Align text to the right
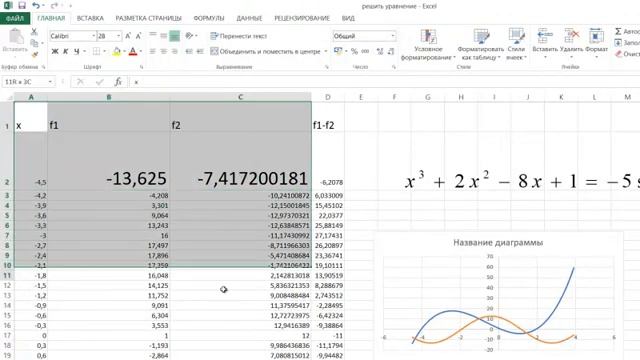640x360 pixels. [174, 51]
